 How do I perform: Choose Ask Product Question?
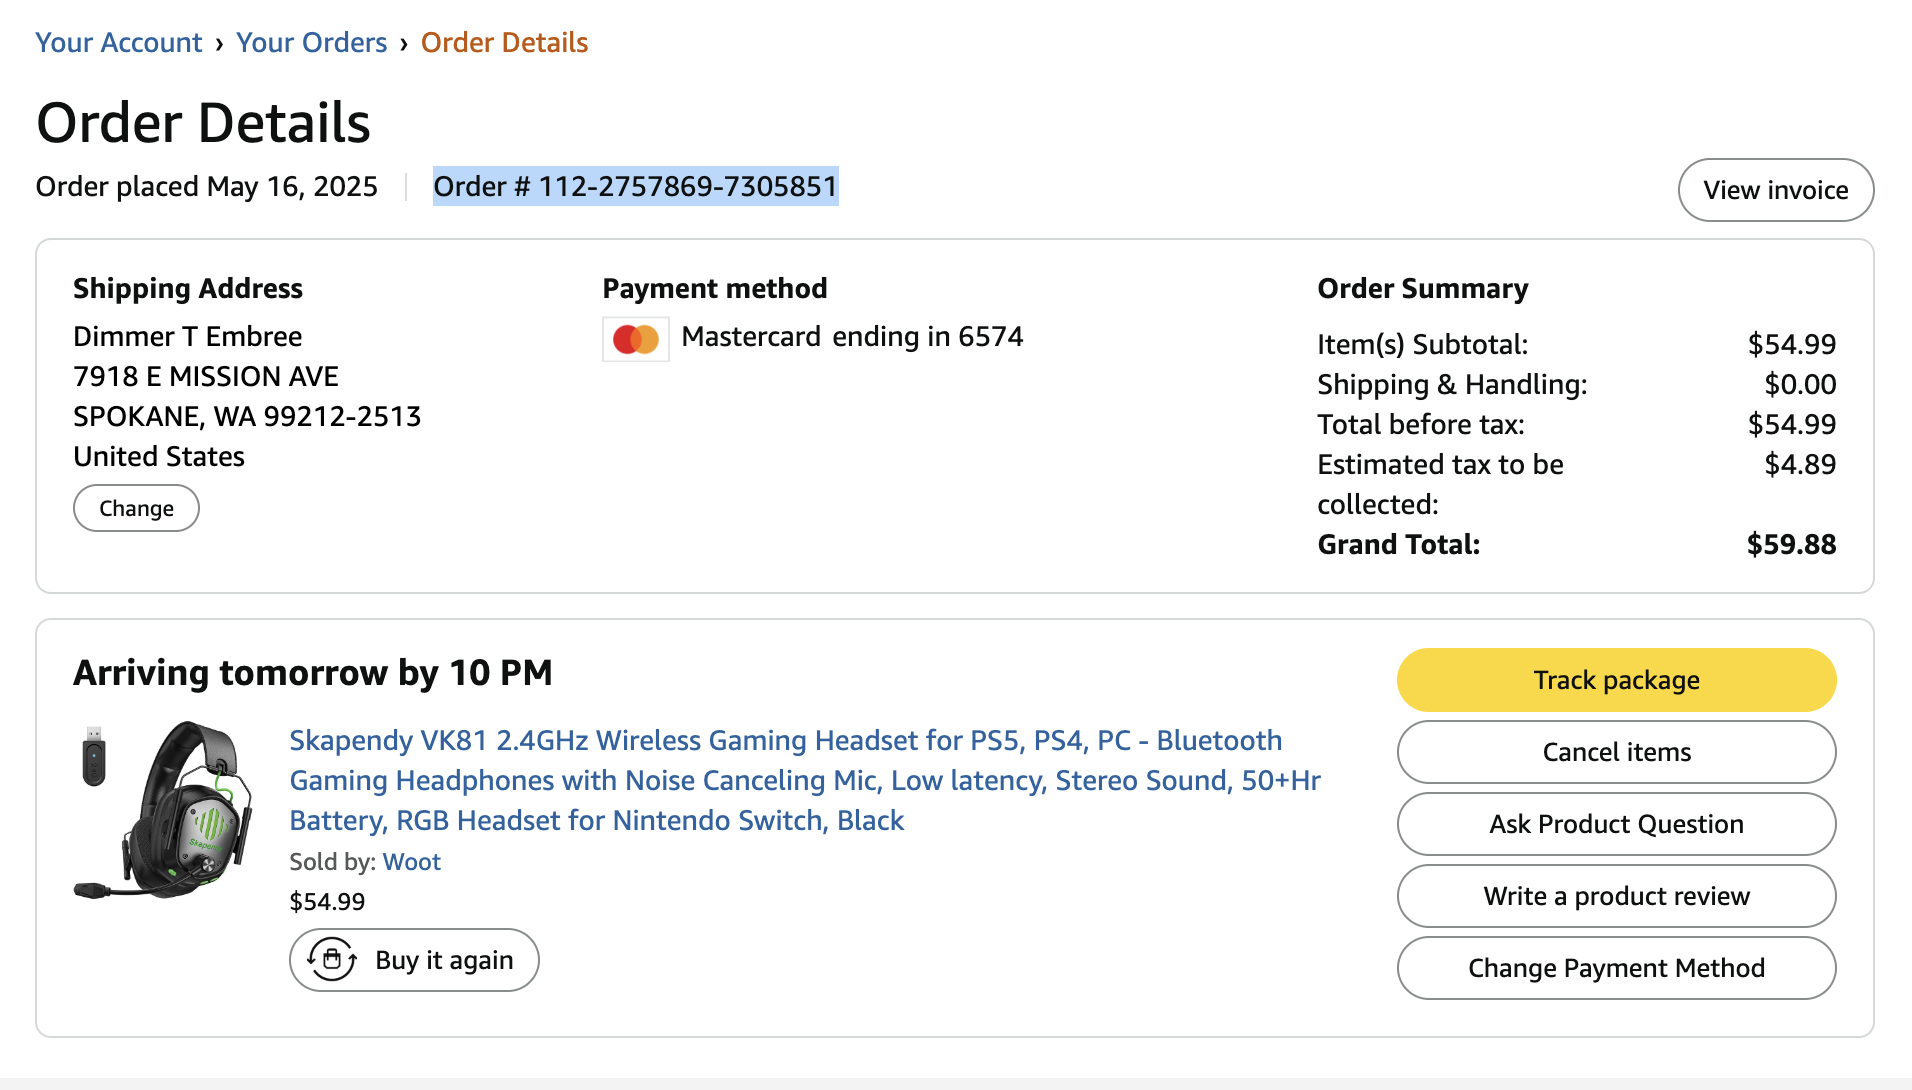[x=1616, y=824]
